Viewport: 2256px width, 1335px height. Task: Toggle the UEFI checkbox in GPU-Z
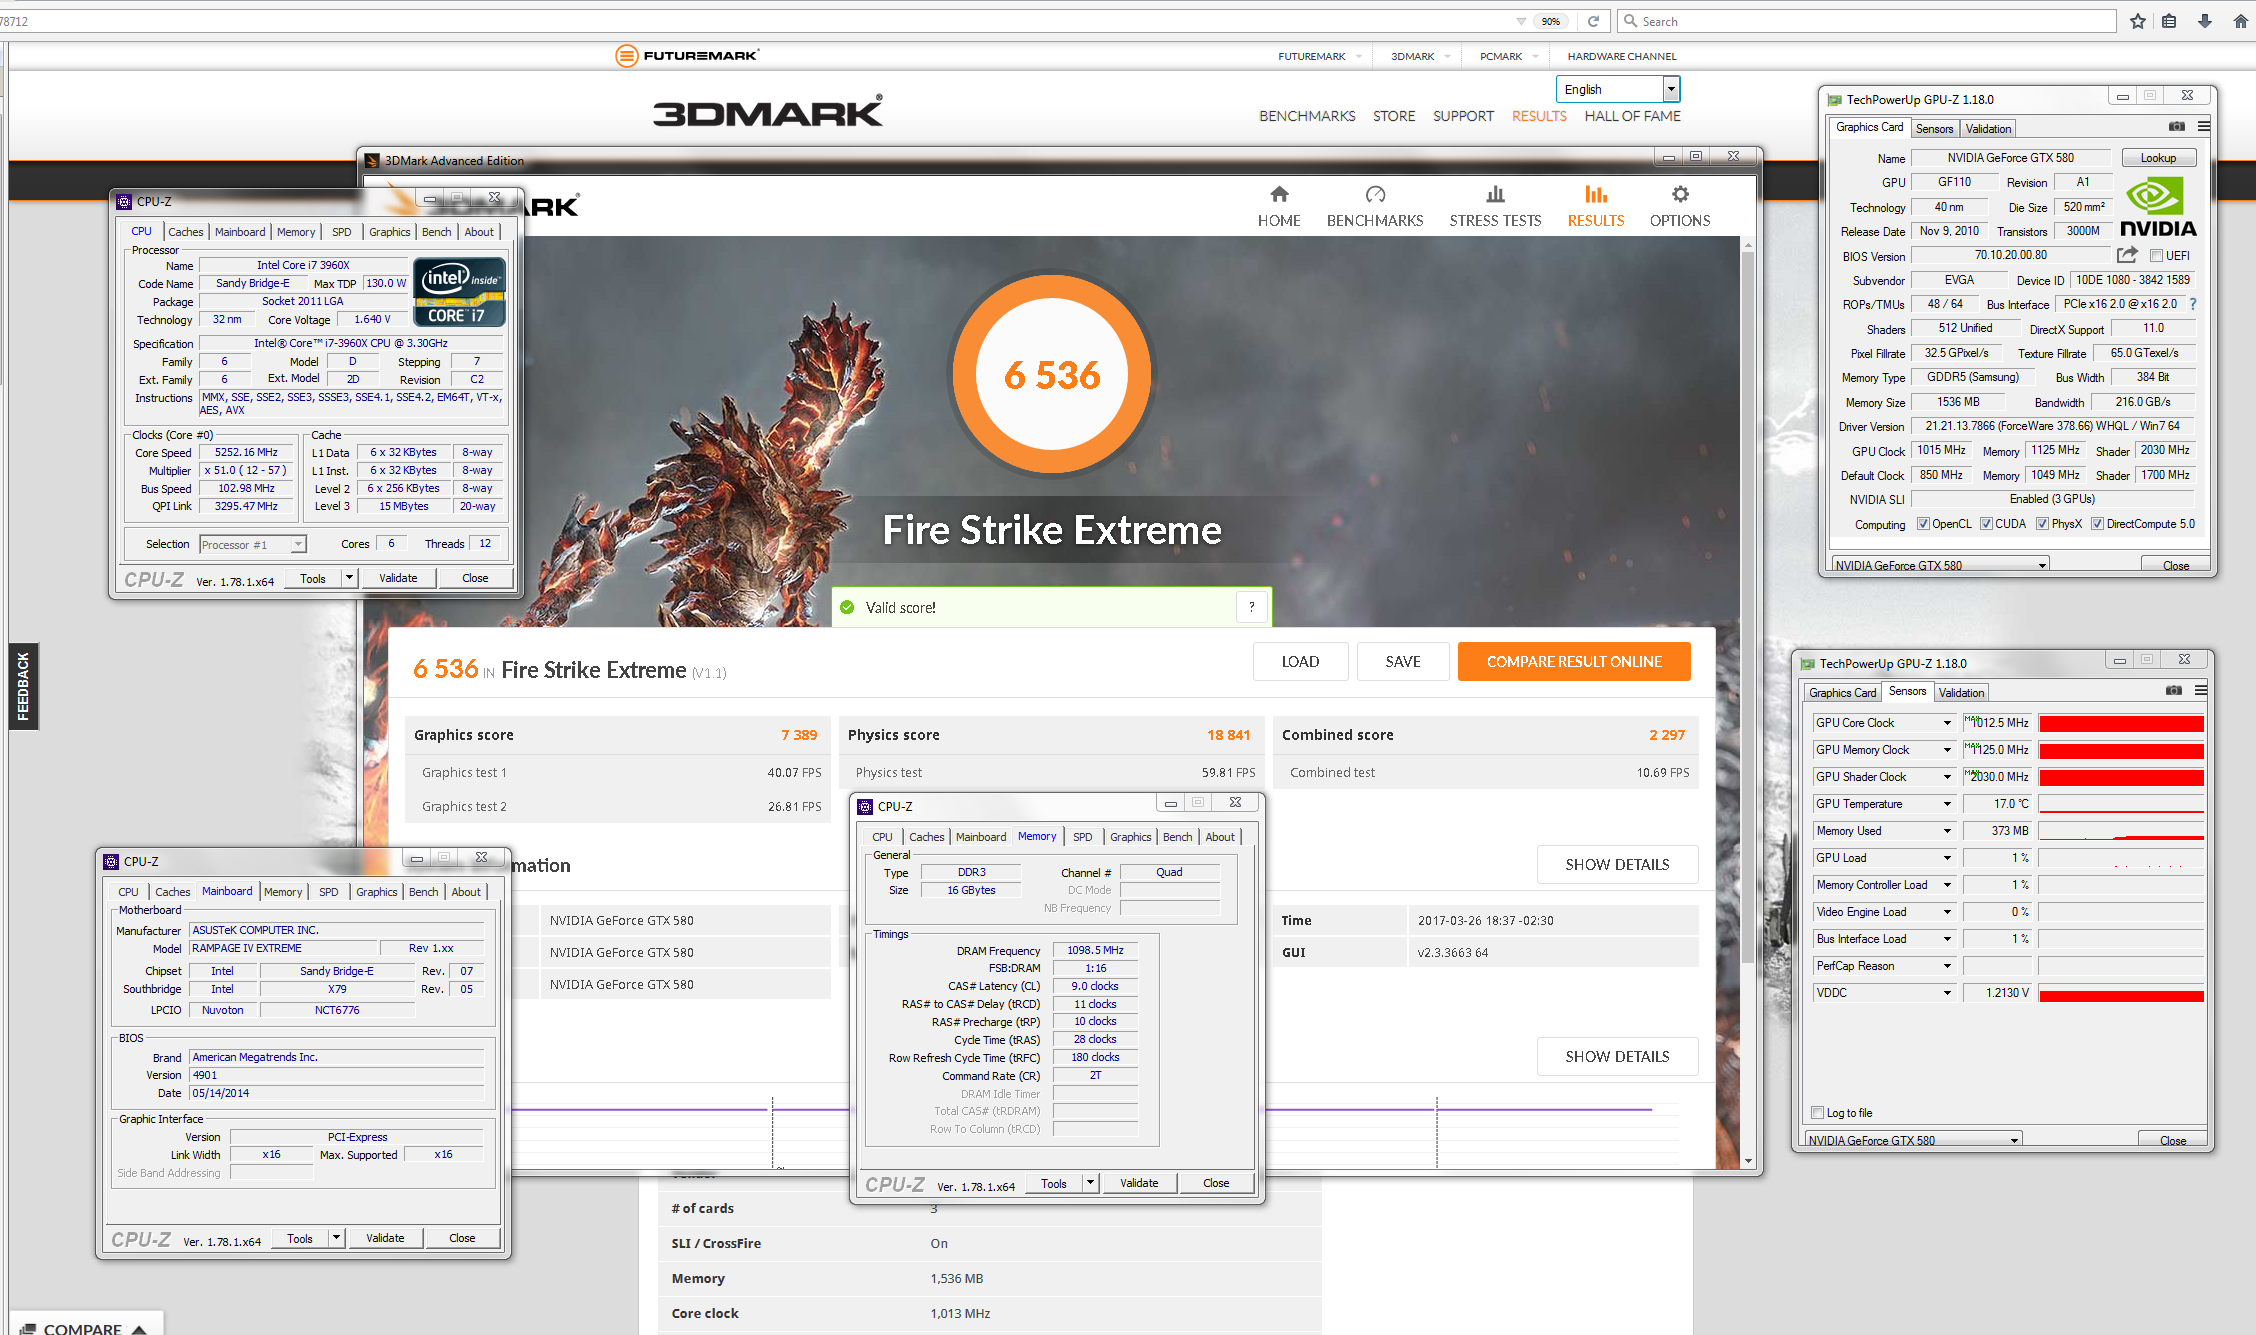tap(2157, 256)
